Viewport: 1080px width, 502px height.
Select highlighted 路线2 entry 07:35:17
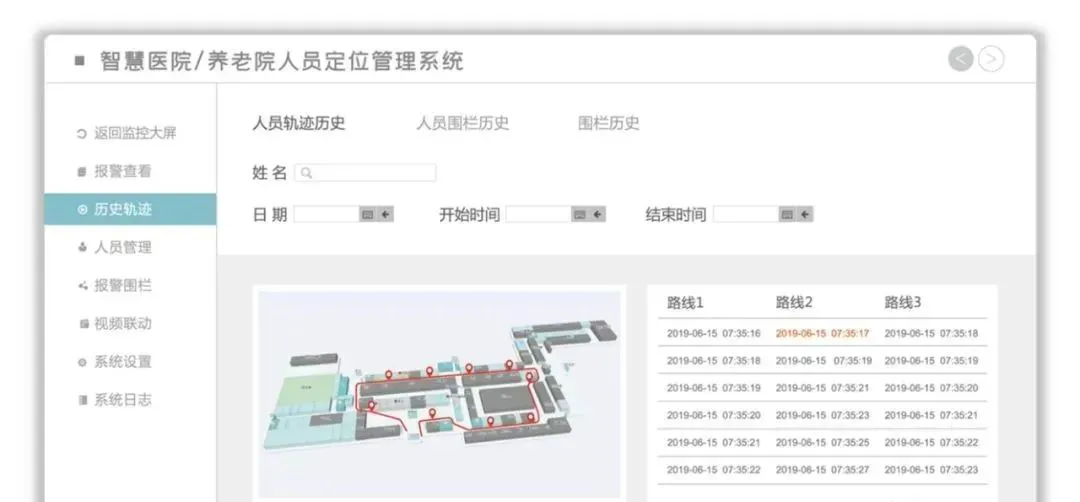822,333
